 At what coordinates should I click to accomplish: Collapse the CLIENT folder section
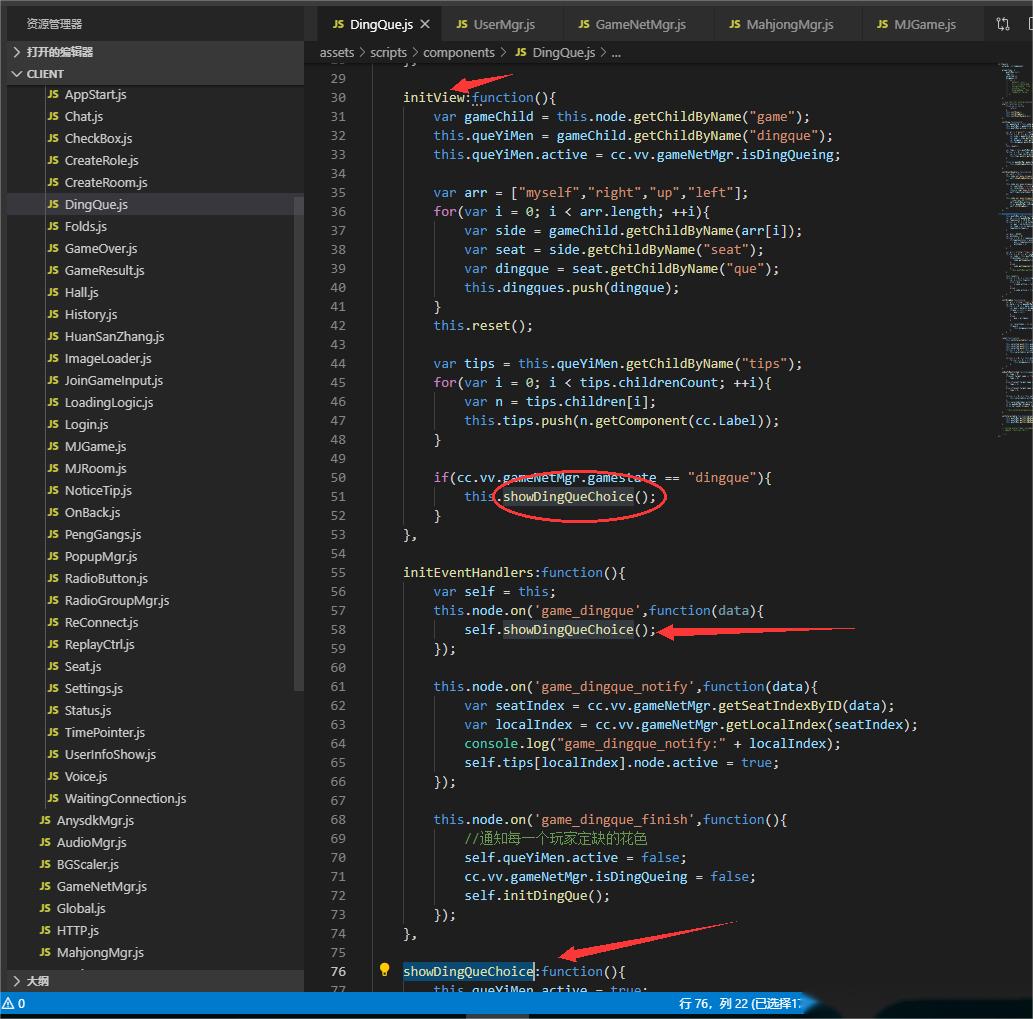[x=45, y=74]
